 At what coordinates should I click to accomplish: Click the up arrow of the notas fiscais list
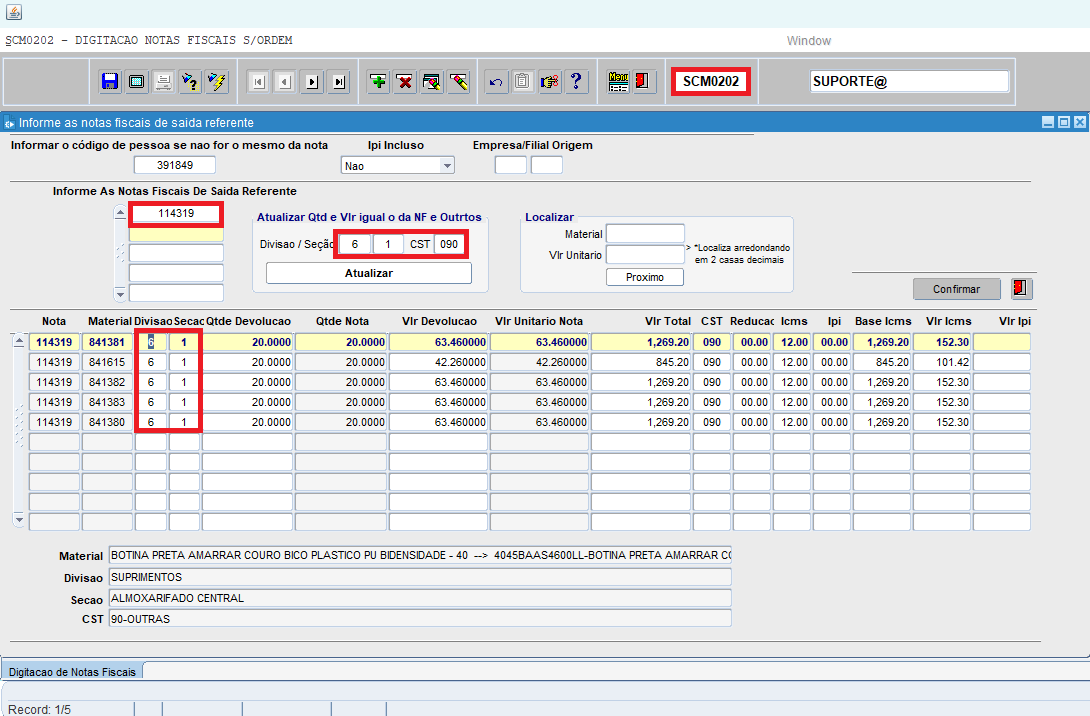tap(120, 213)
